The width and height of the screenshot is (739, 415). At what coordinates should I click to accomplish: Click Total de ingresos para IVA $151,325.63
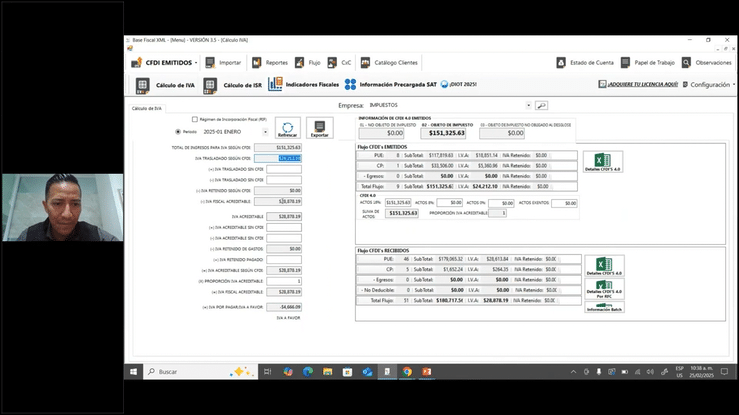(278, 148)
